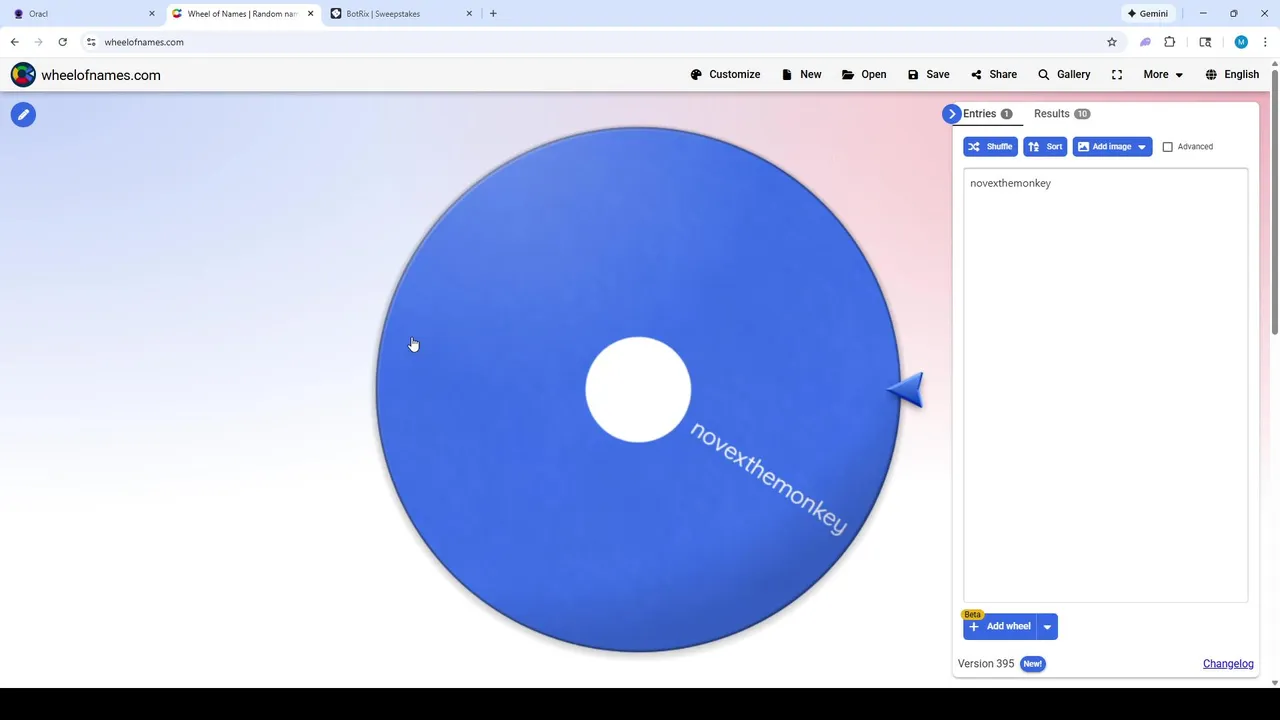Screen dimensions: 1280x720
Task: Open a new browser tab
Action: (x=493, y=14)
